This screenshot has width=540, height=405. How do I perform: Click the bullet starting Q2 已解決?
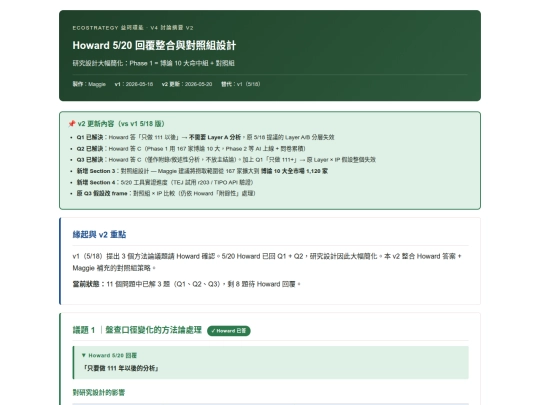click(x=191, y=148)
